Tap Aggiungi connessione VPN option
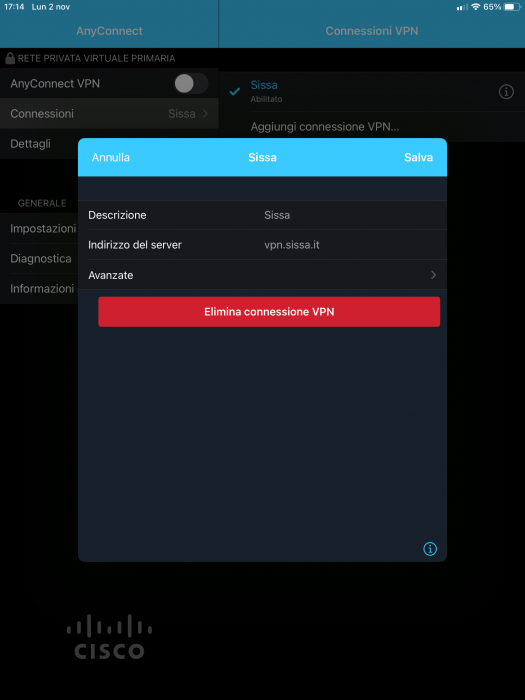The height and width of the screenshot is (700, 525). (325, 127)
